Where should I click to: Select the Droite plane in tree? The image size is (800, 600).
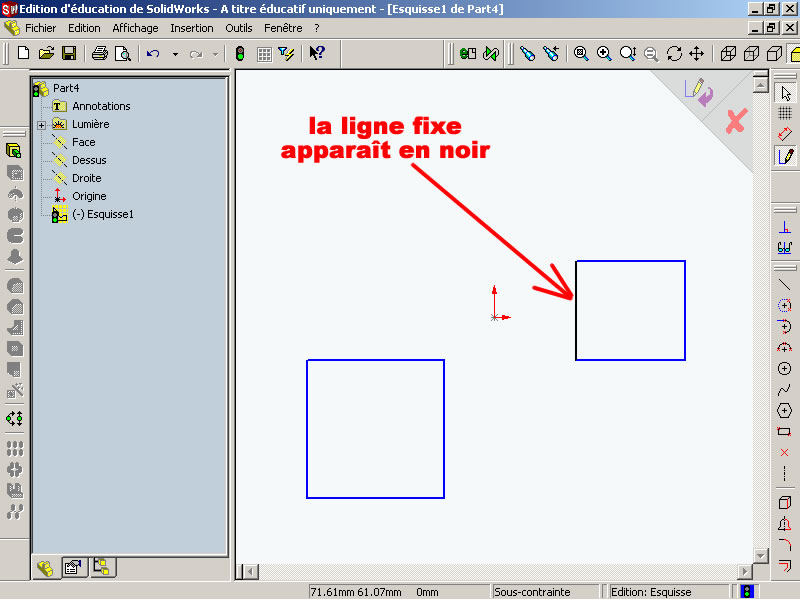pos(87,178)
